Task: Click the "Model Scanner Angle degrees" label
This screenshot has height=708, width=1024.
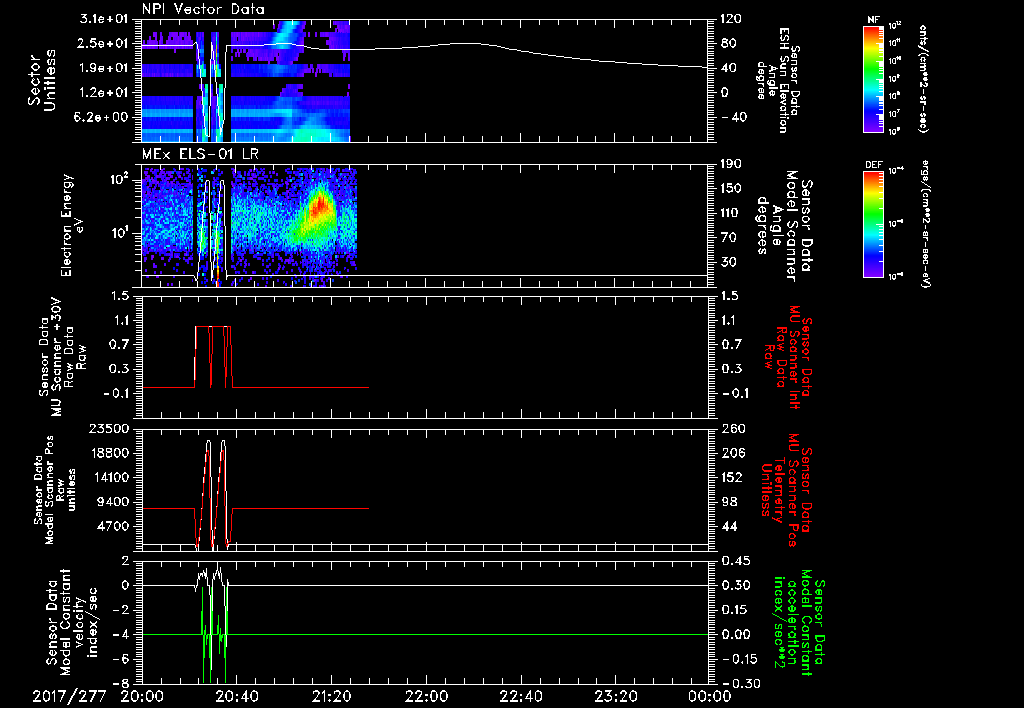Action: pyautogui.click(x=783, y=226)
